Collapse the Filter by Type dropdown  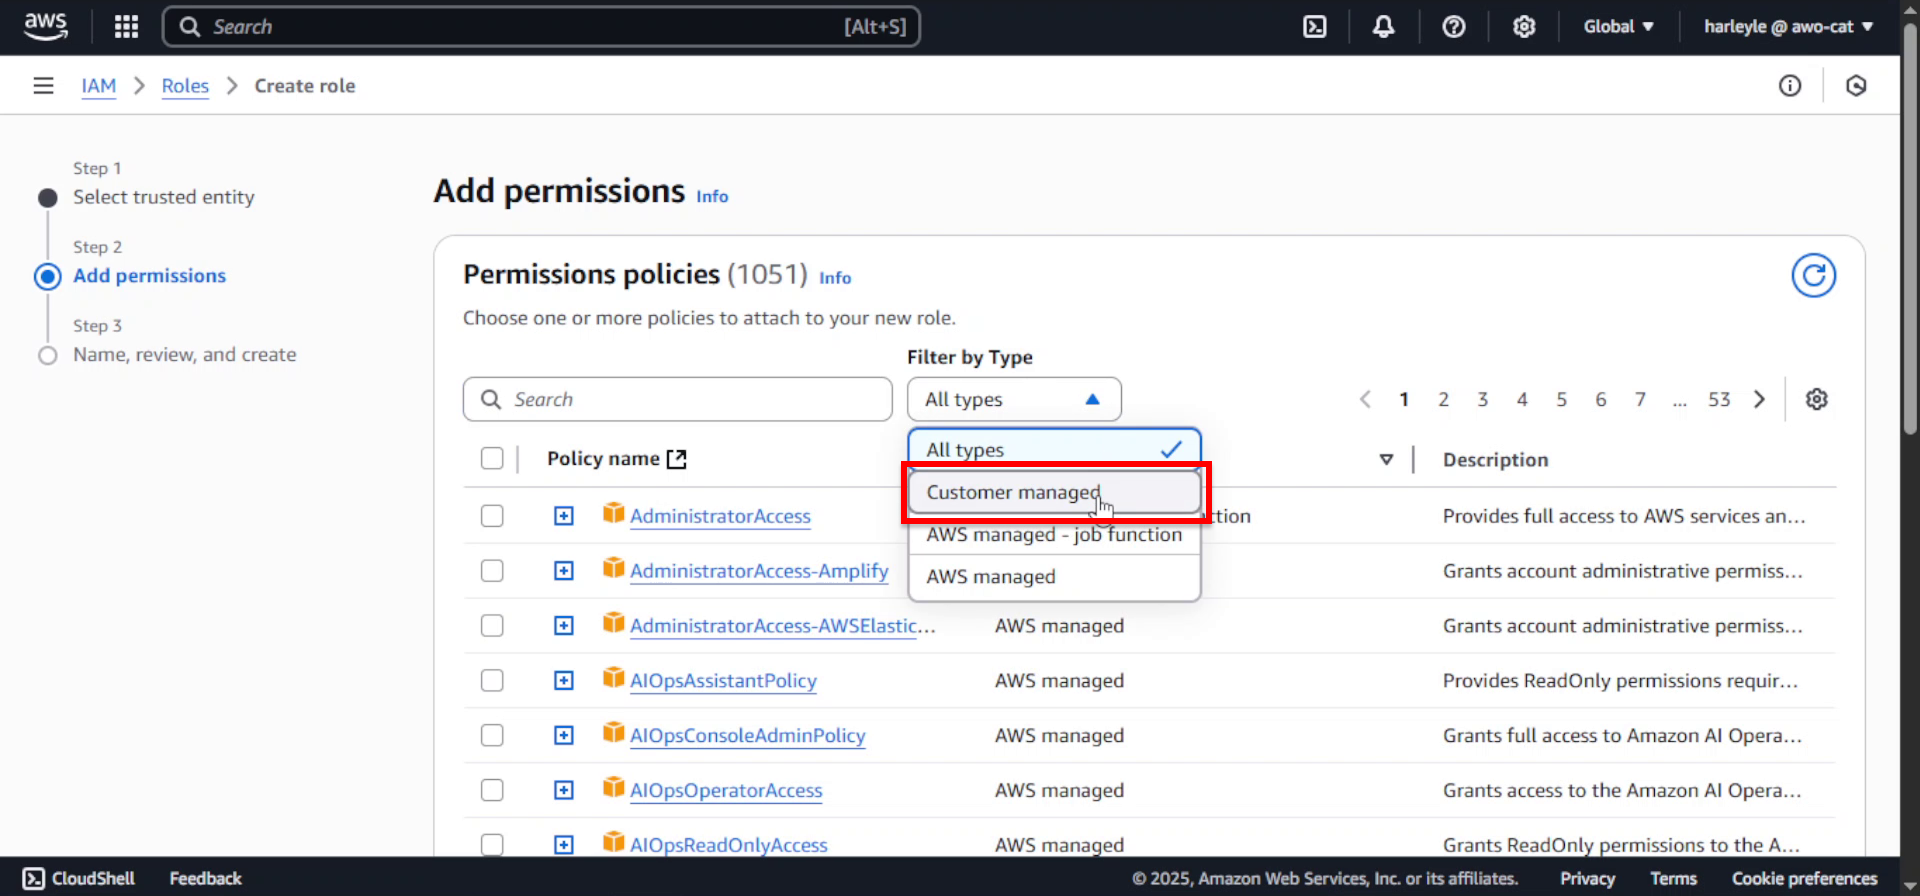tap(1014, 399)
